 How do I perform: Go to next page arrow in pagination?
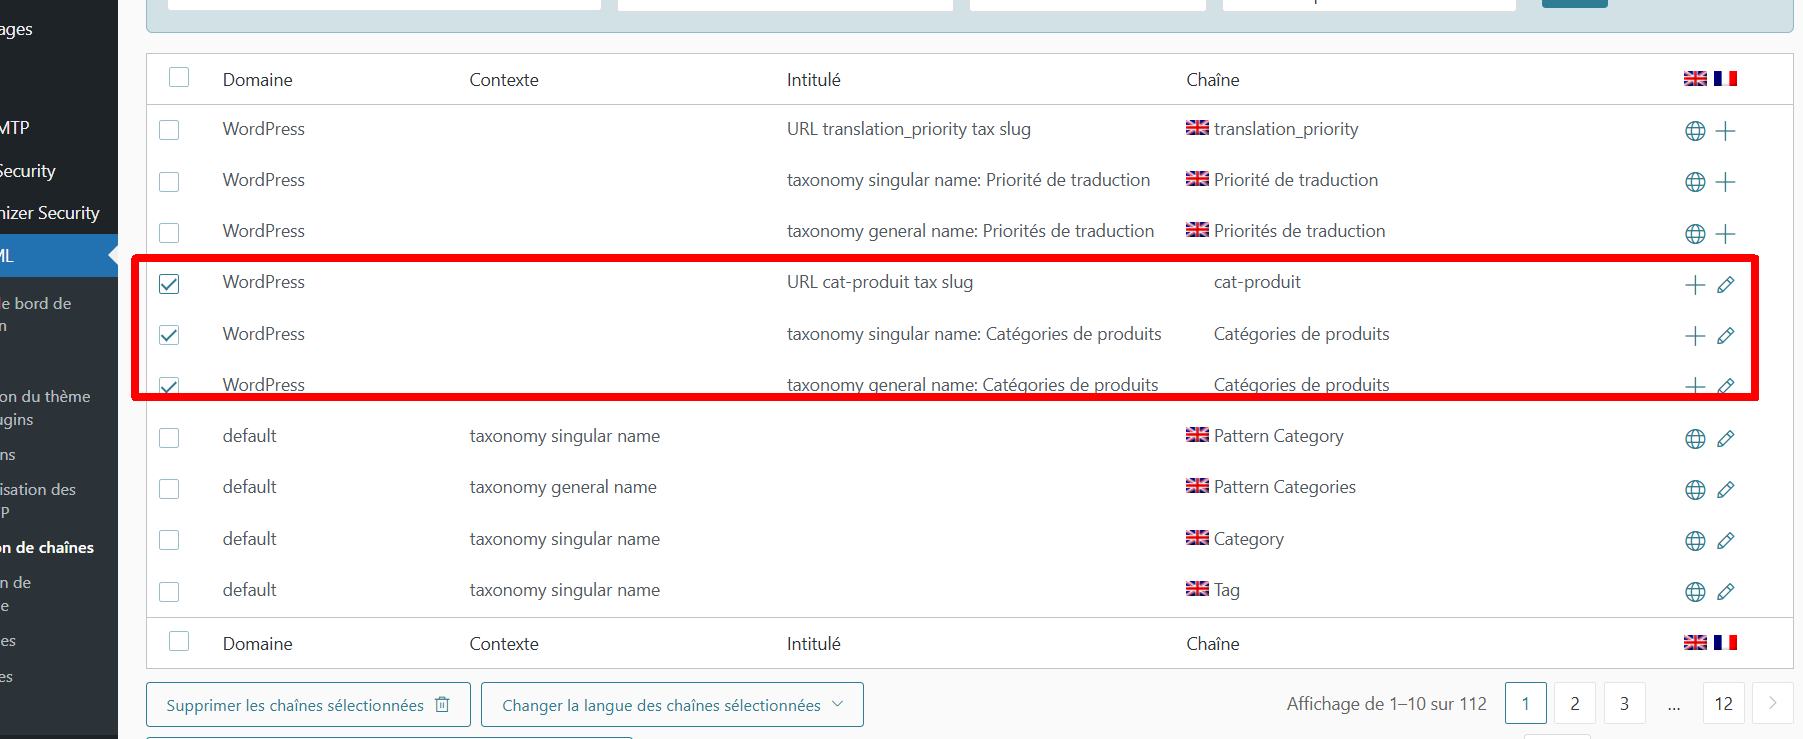pyautogui.click(x=1772, y=704)
